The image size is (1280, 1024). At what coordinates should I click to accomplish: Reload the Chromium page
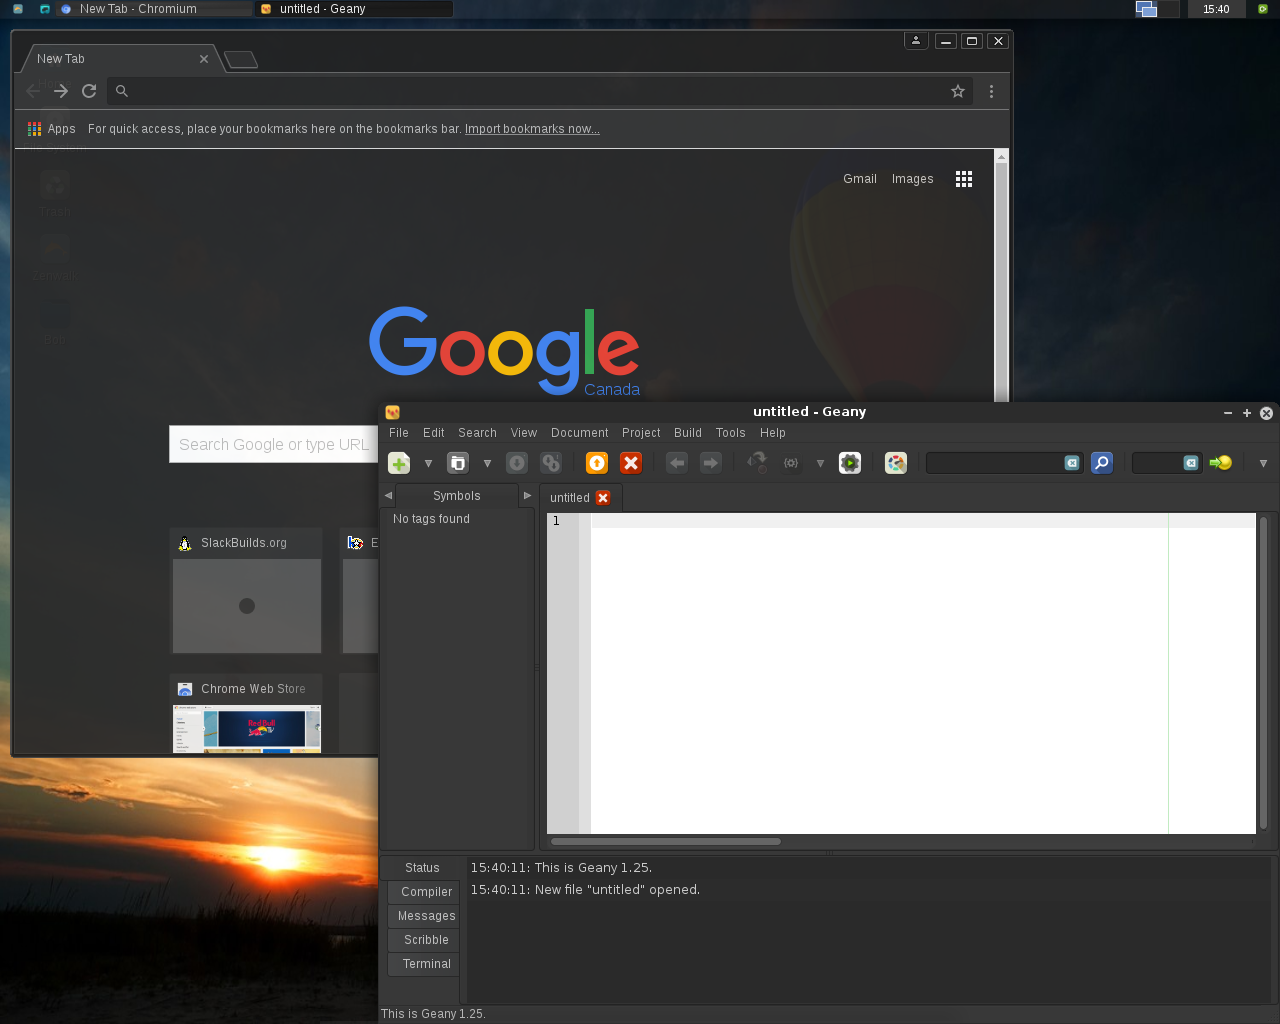(89, 91)
